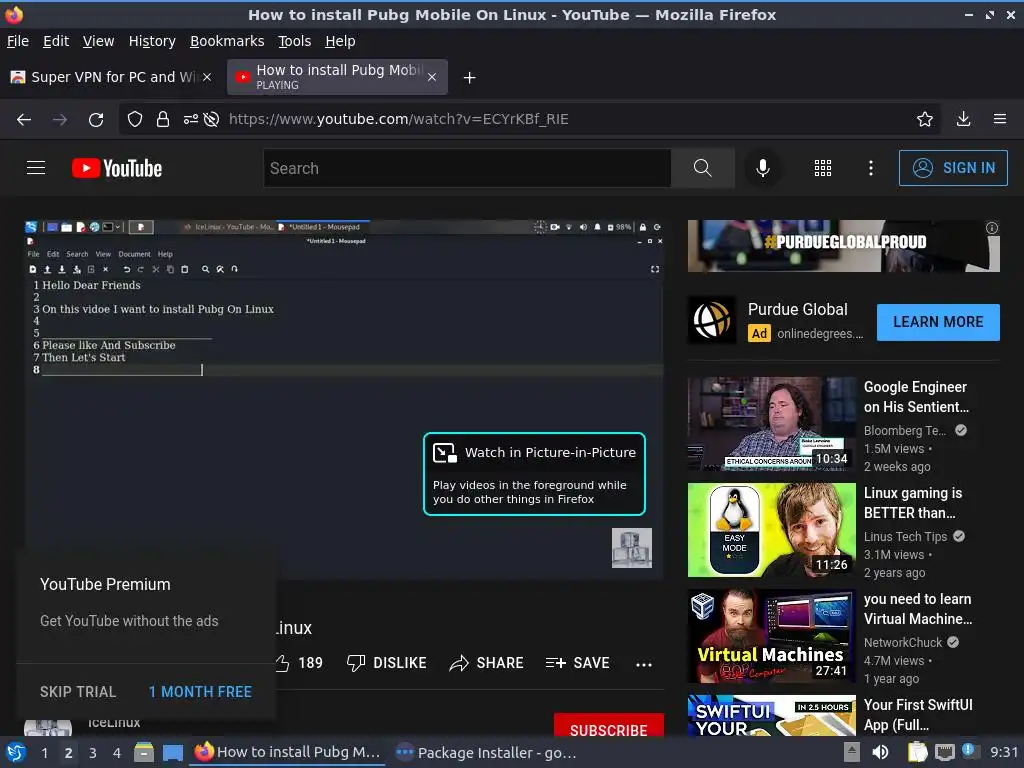1024x768 pixels.
Task: Open the History menu
Action: pos(152,41)
